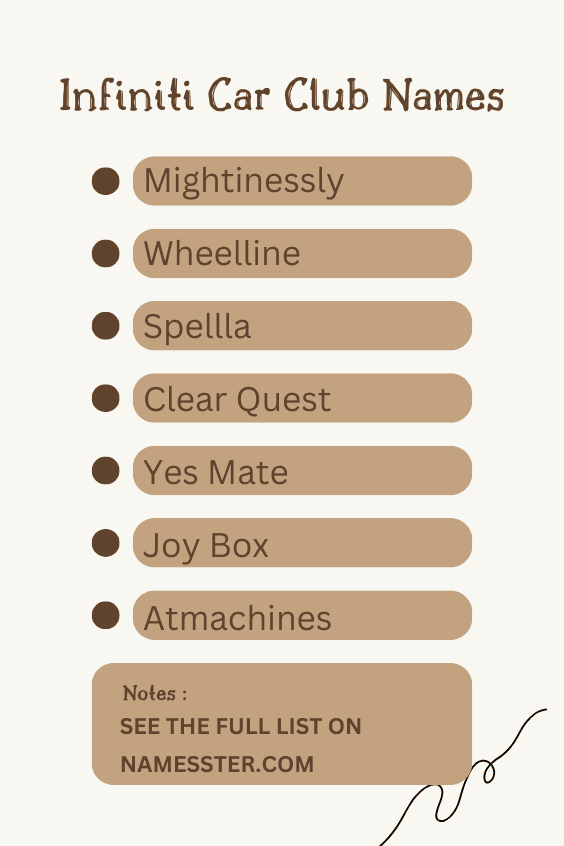Select the Clear Quest name pill

(x=302, y=398)
